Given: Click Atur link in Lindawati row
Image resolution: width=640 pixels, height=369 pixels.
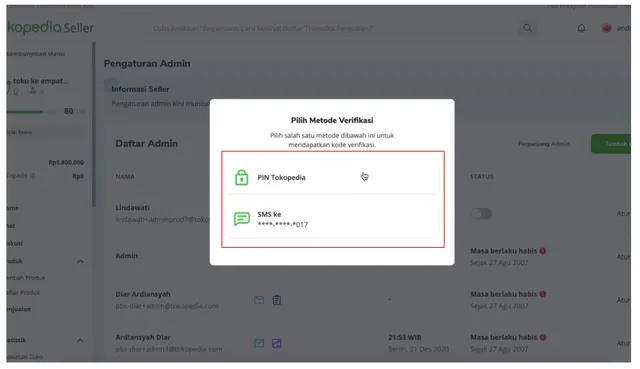Looking at the screenshot, I should 624,213.
